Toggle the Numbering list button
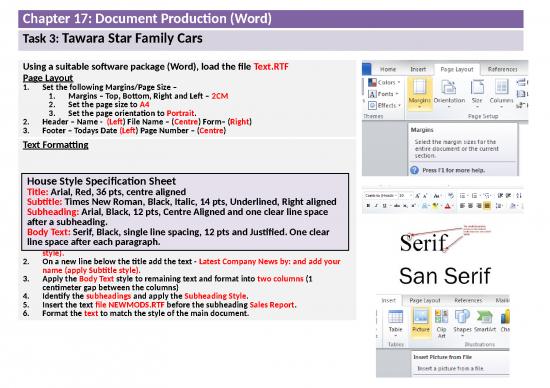Viewport: 550px width, 388px height. tap(475, 196)
